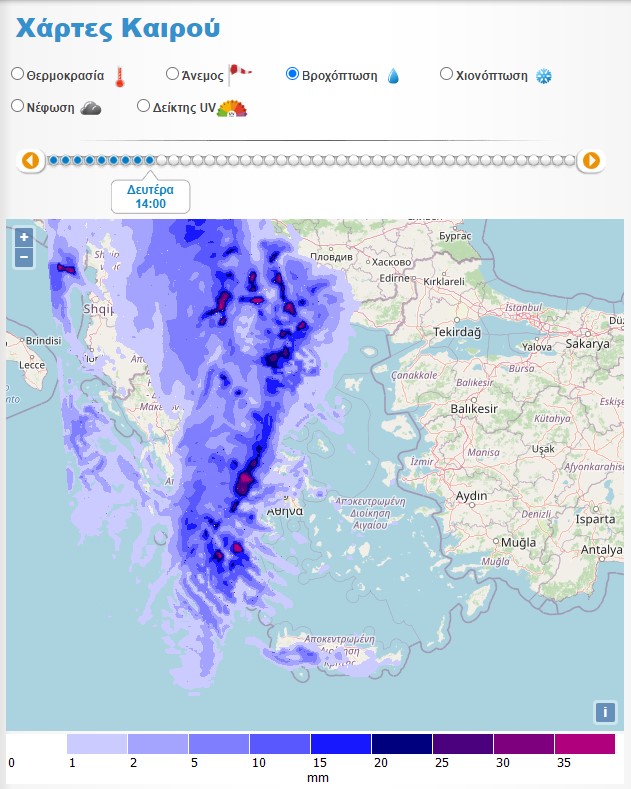Select the Θερμοκρασία radio button

coord(17,74)
